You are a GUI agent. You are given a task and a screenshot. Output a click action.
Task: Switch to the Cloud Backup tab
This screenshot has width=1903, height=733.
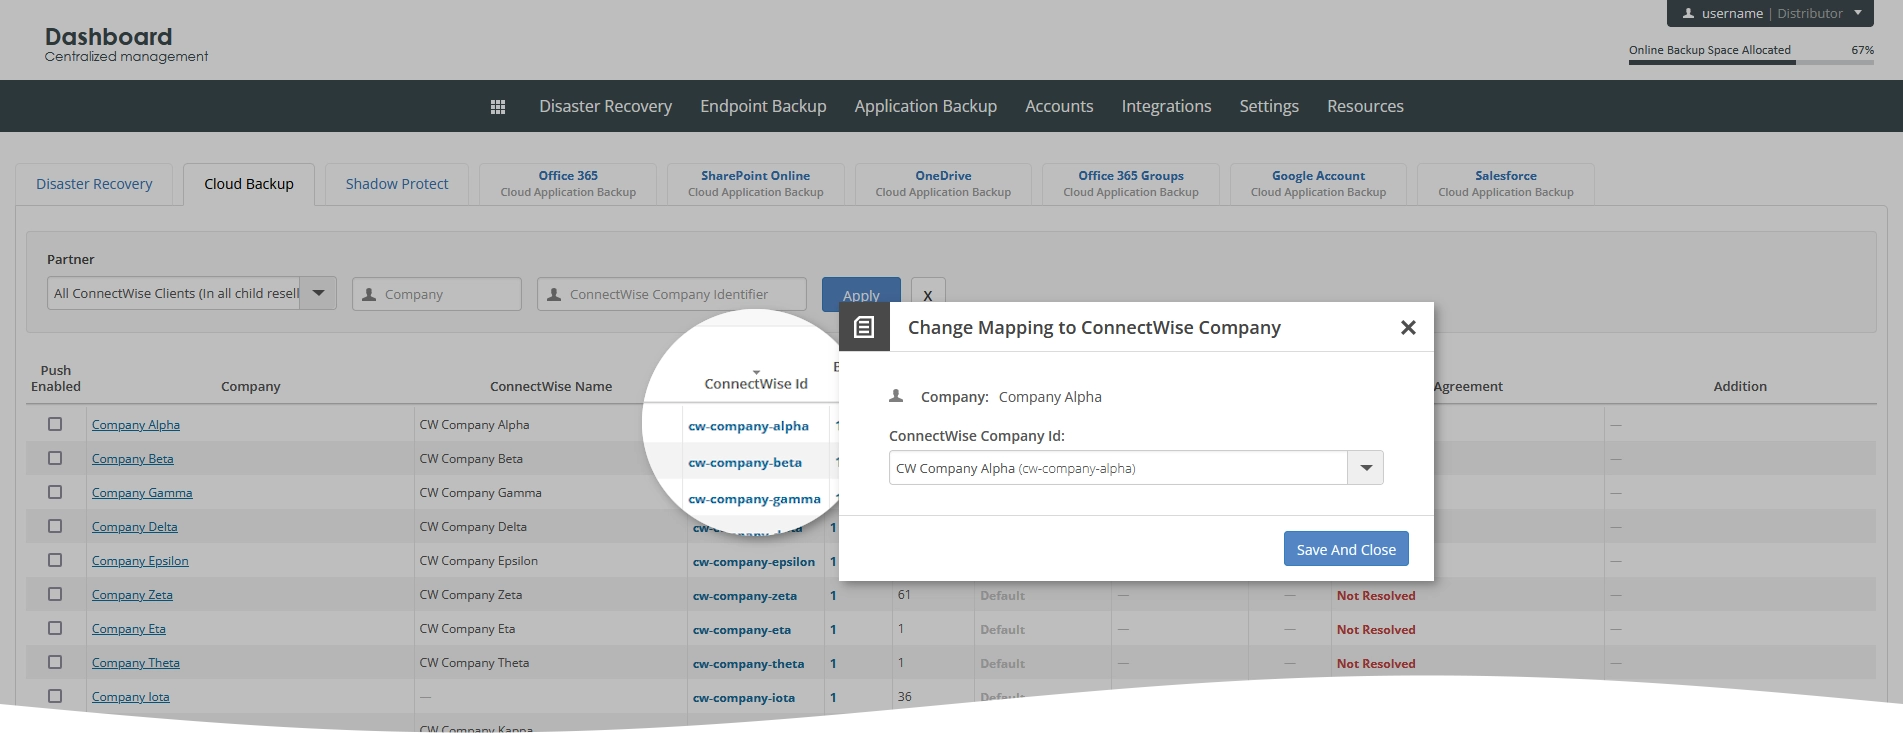coord(249,184)
